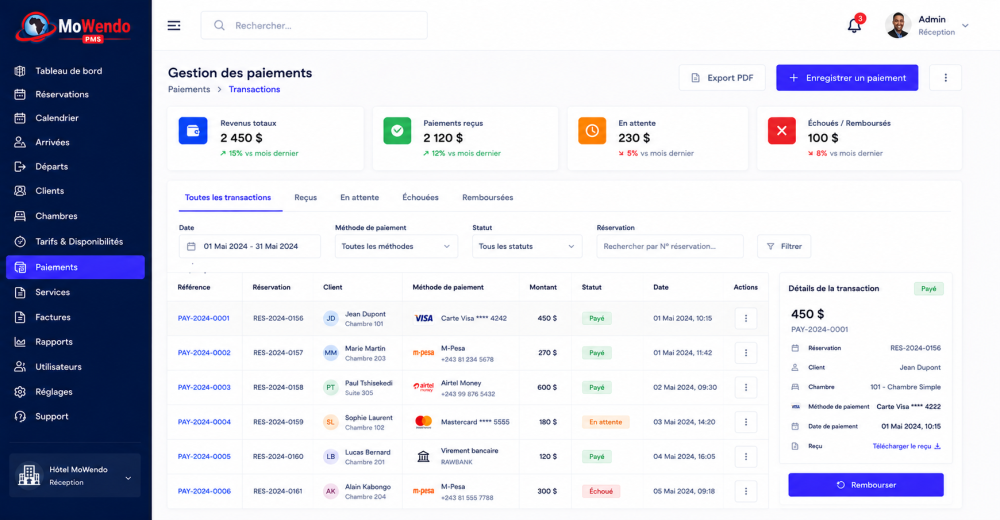1000x520 pixels.
Task: Focus the Rechercher search field
Action: click(314, 26)
